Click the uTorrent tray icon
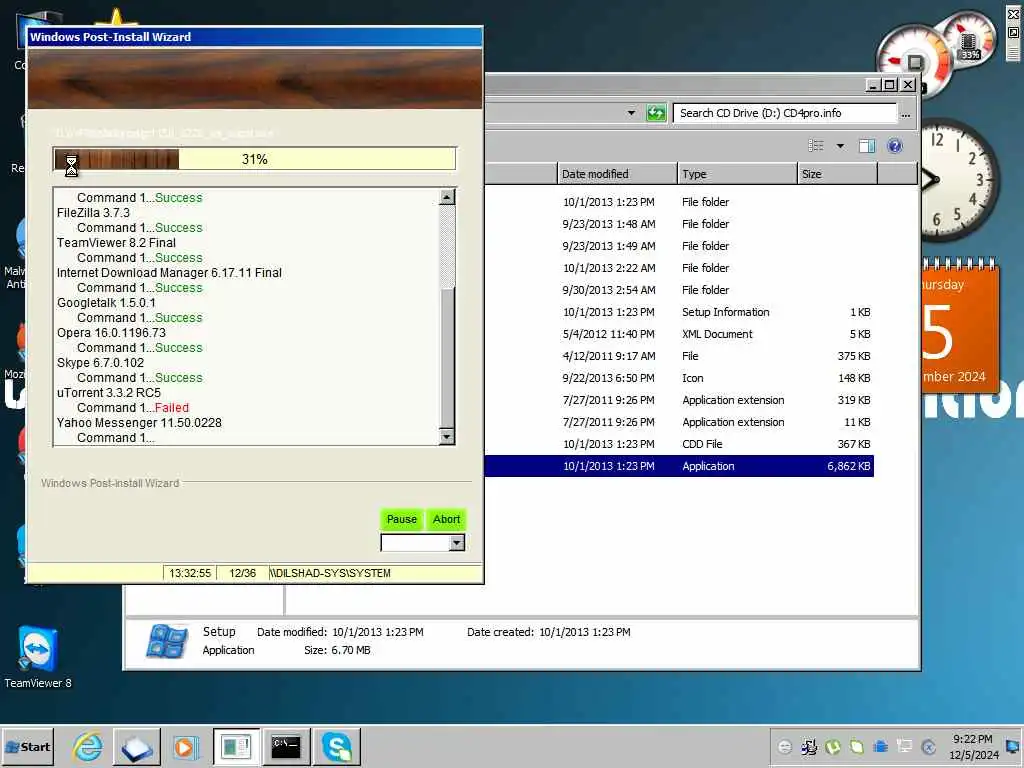This screenshot has width=1024, height=768. click(x=833, y=746)
